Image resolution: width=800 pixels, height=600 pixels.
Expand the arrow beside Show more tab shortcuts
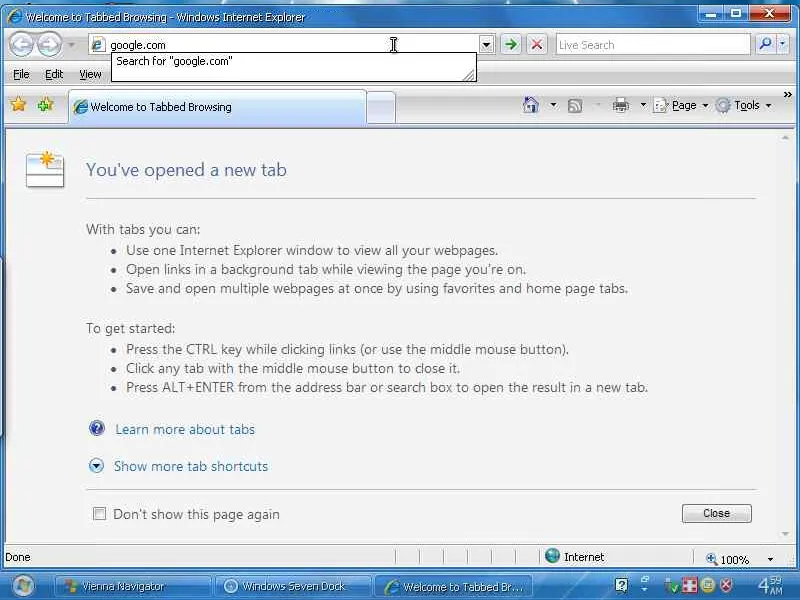pos(96,465)
